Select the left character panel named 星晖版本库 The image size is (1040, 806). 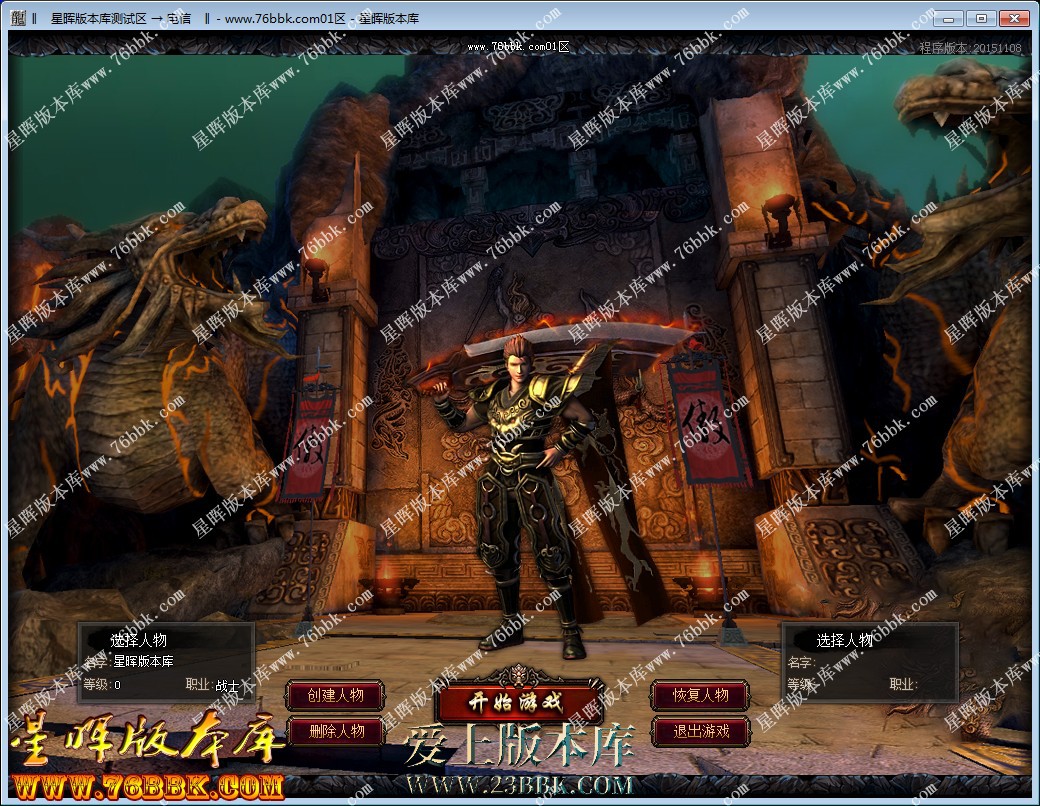(166, 662)
